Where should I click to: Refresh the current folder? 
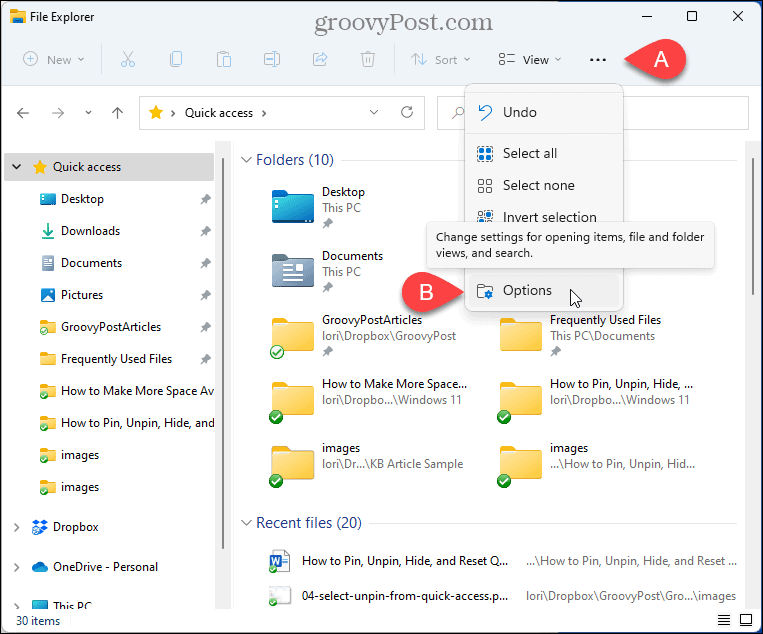(407, 112)
